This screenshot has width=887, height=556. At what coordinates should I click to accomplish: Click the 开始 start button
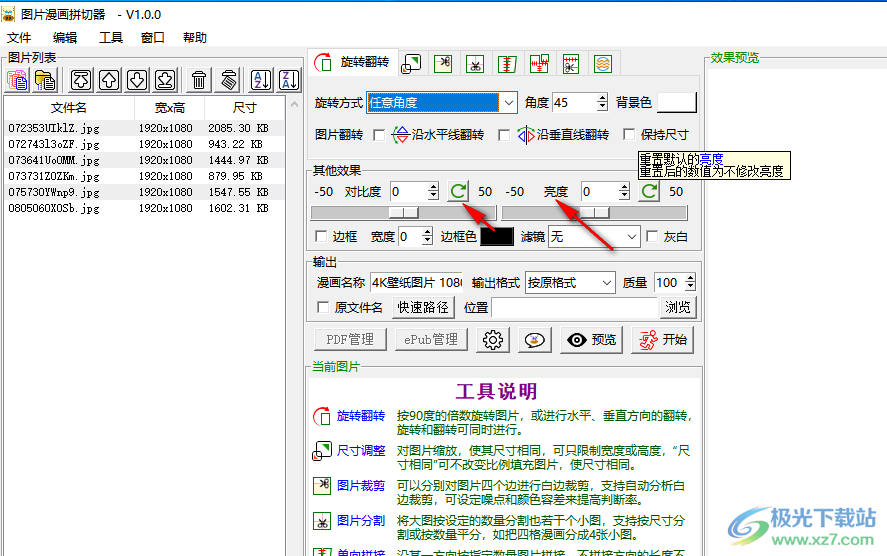(662, 340)
